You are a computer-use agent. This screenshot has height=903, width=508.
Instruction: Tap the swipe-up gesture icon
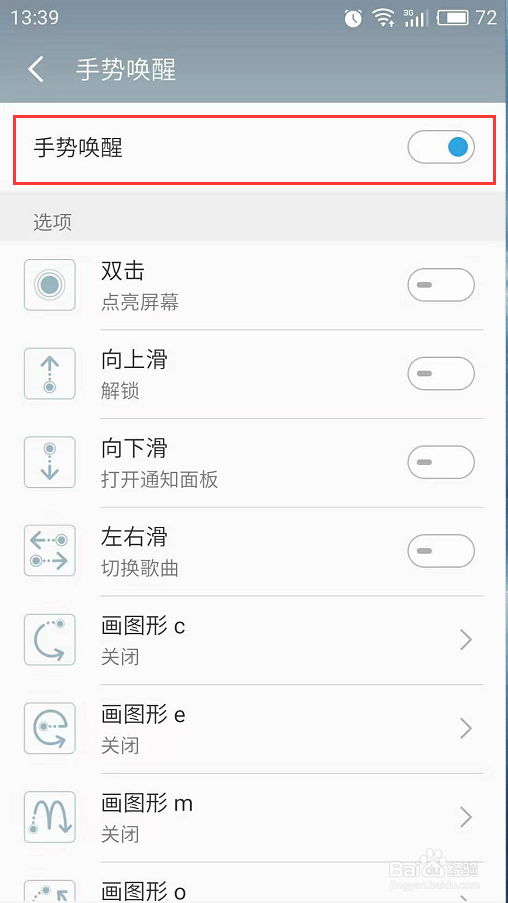pos(50,373)
